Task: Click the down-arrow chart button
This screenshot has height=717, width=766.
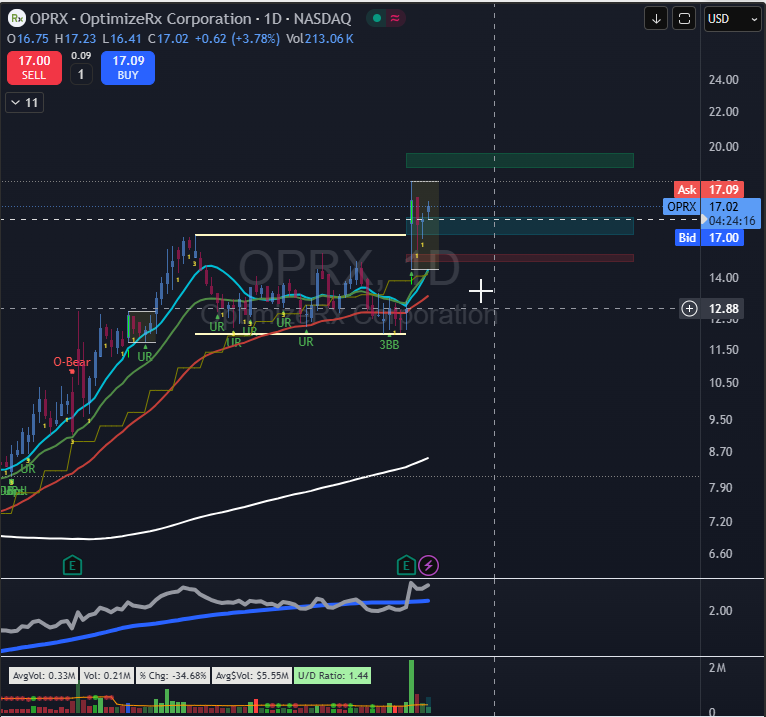Action: pyautogui.click(x=656, y=19)
